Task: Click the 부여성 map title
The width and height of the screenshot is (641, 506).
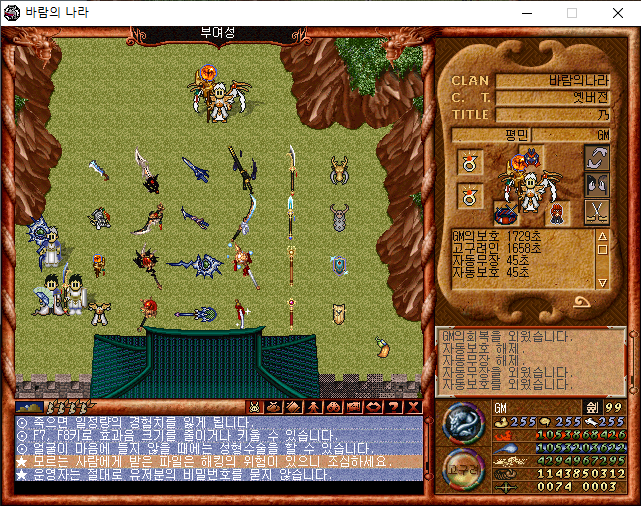Action: 218,33
